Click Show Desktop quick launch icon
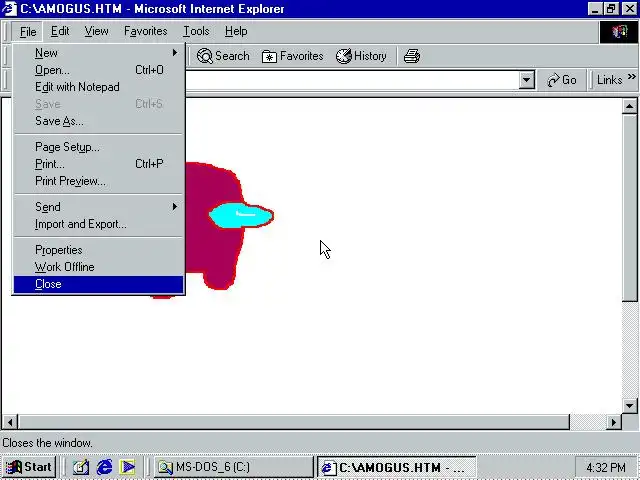Image resolution: width=640 pixels, height=480 pixels. 80,467
